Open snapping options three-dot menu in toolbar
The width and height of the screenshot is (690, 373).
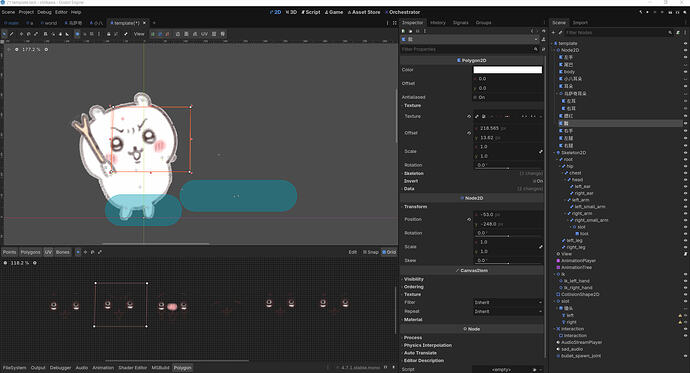(99, 34)
